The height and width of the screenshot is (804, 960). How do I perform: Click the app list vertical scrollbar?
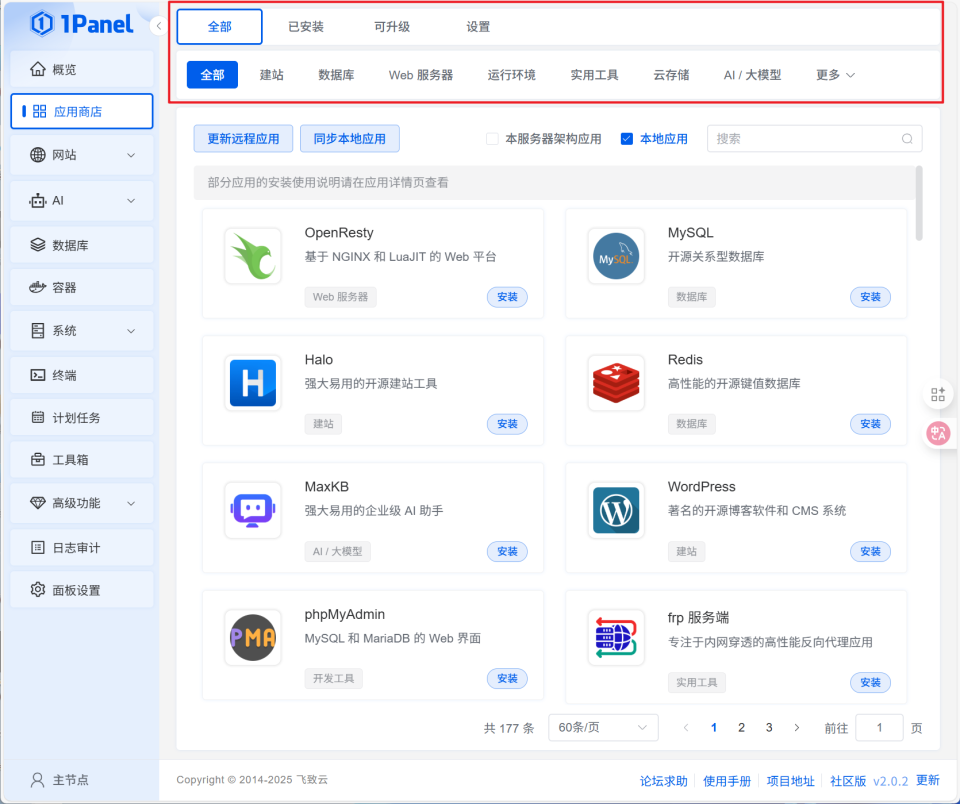coord(918,203)
